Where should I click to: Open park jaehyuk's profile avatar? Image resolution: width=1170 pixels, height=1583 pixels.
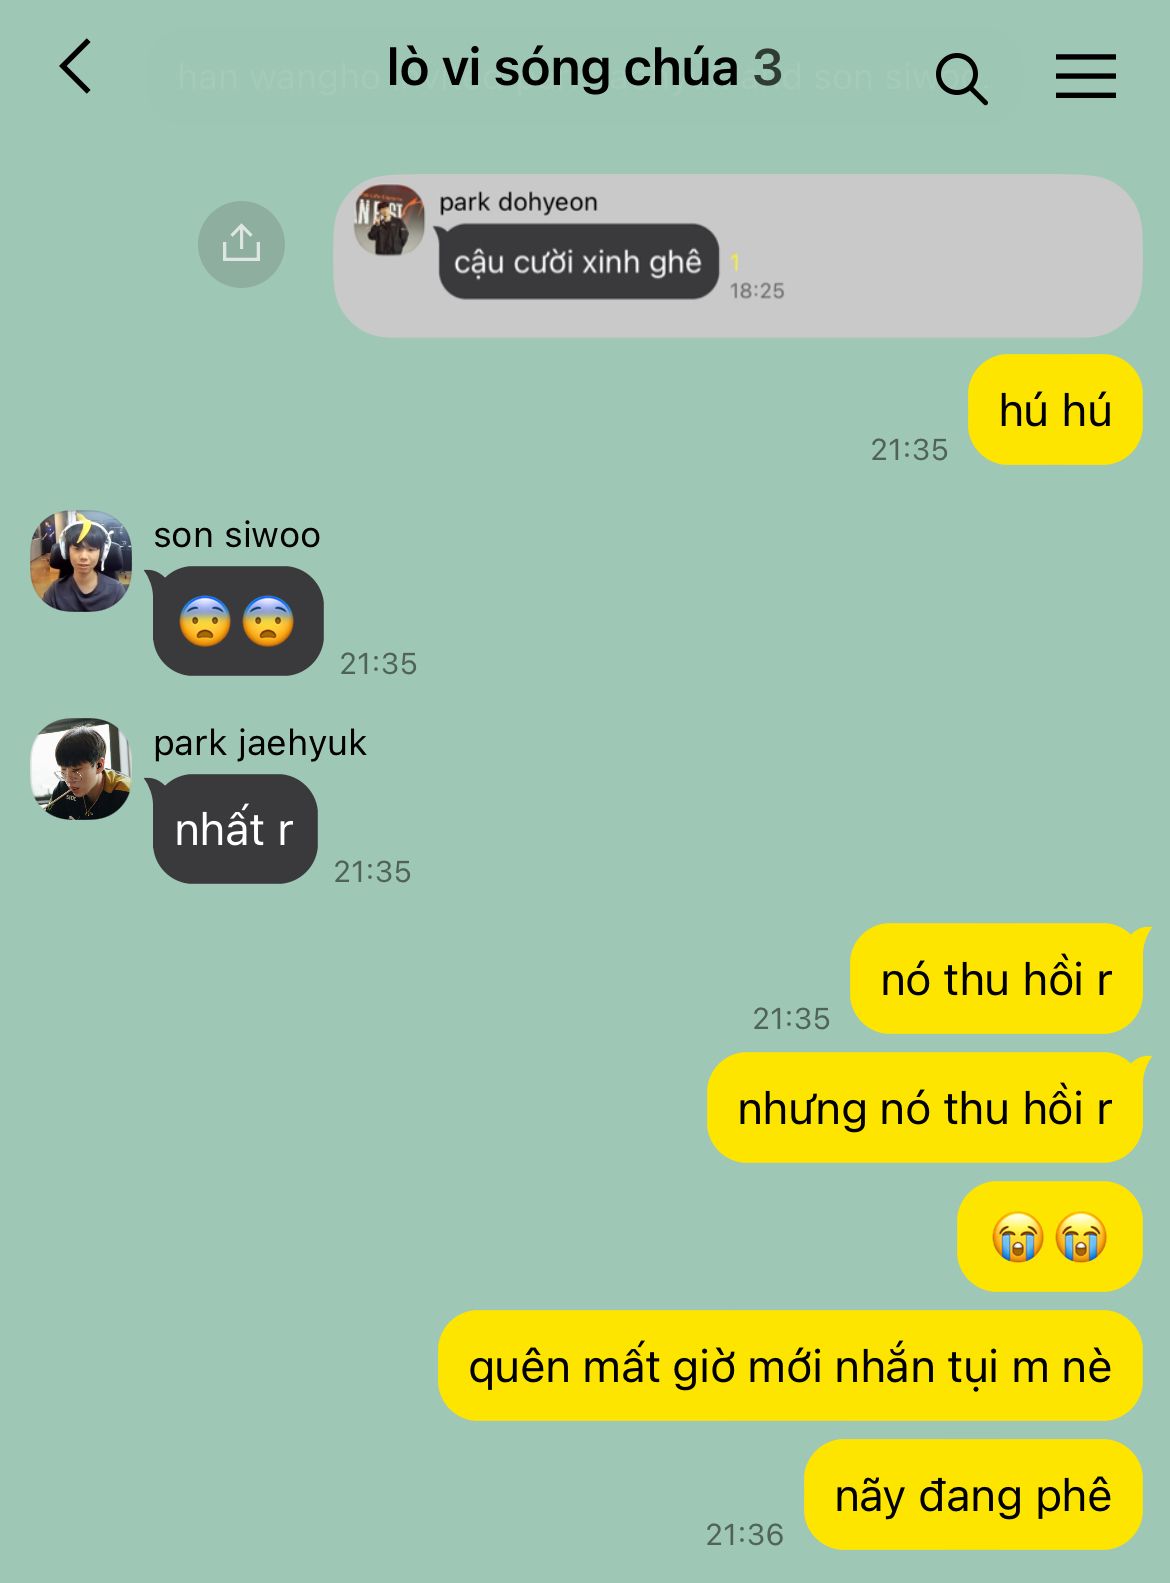pyautogui.click(x=81, y=769)
